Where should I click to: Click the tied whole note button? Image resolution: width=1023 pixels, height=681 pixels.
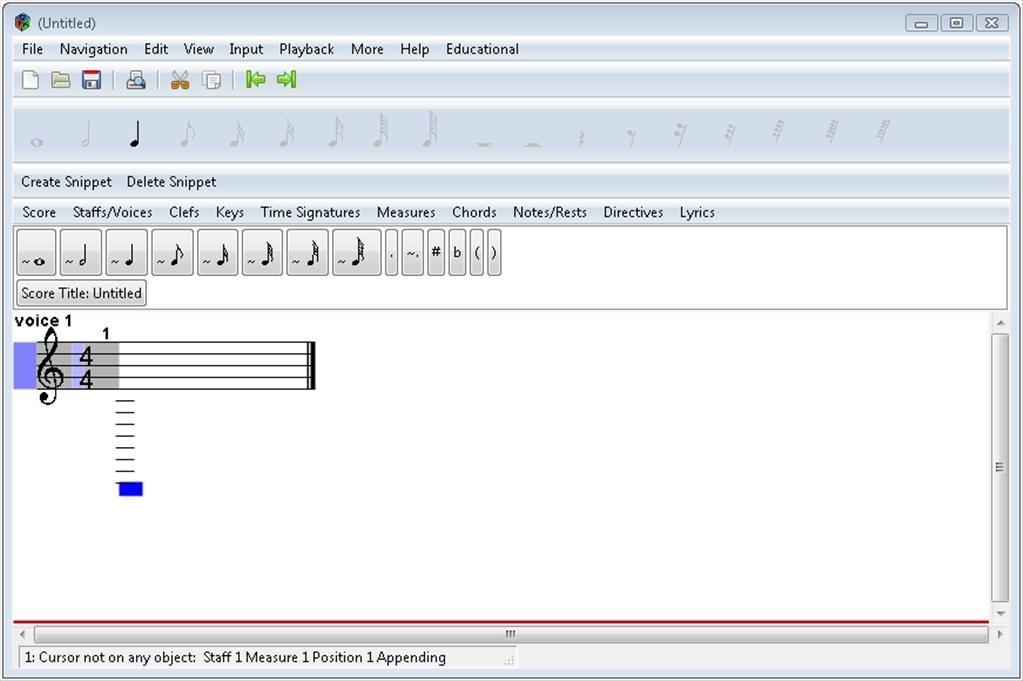coord(37,252)
